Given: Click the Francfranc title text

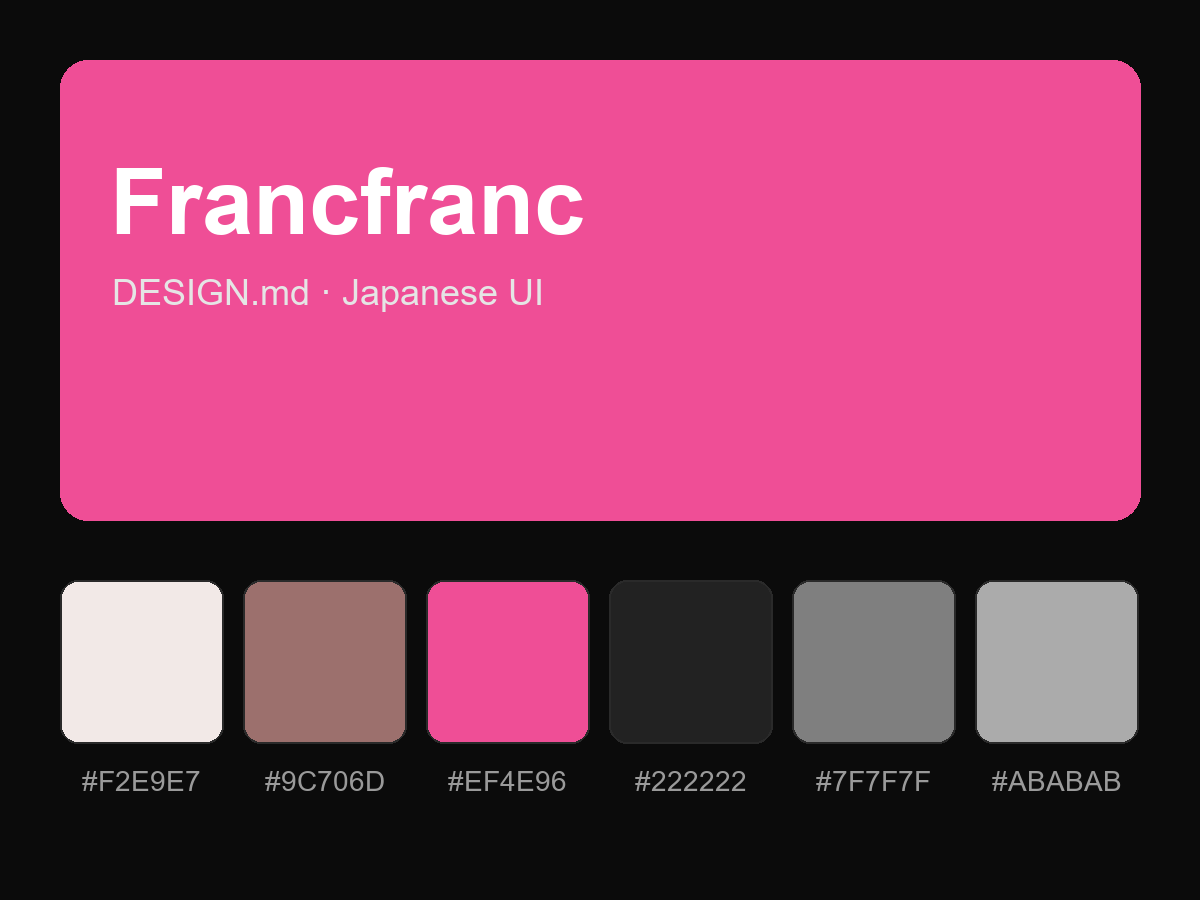Looking at the screenshot, I should (x=348, y=202).
